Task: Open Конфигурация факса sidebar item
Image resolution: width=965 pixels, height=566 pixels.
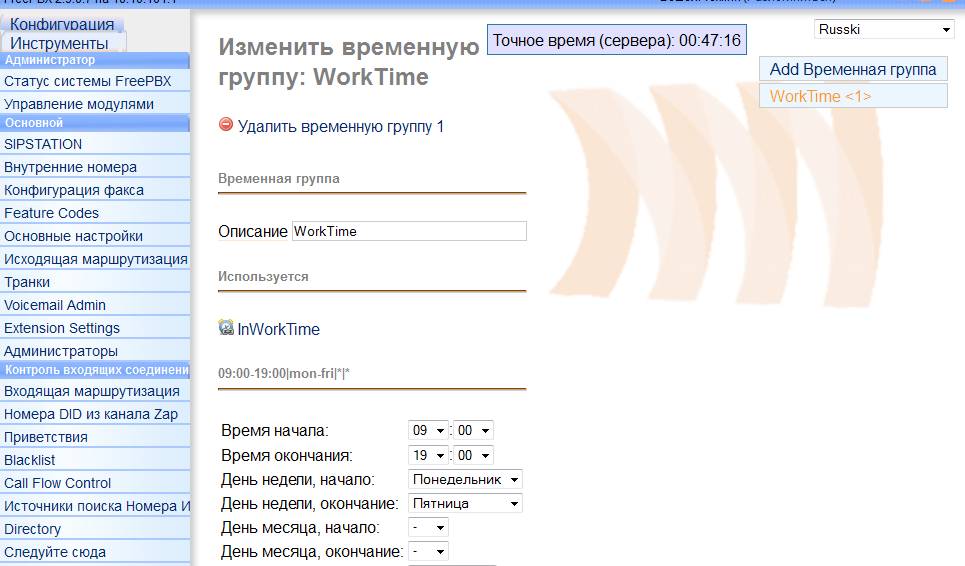Action: 95,190
